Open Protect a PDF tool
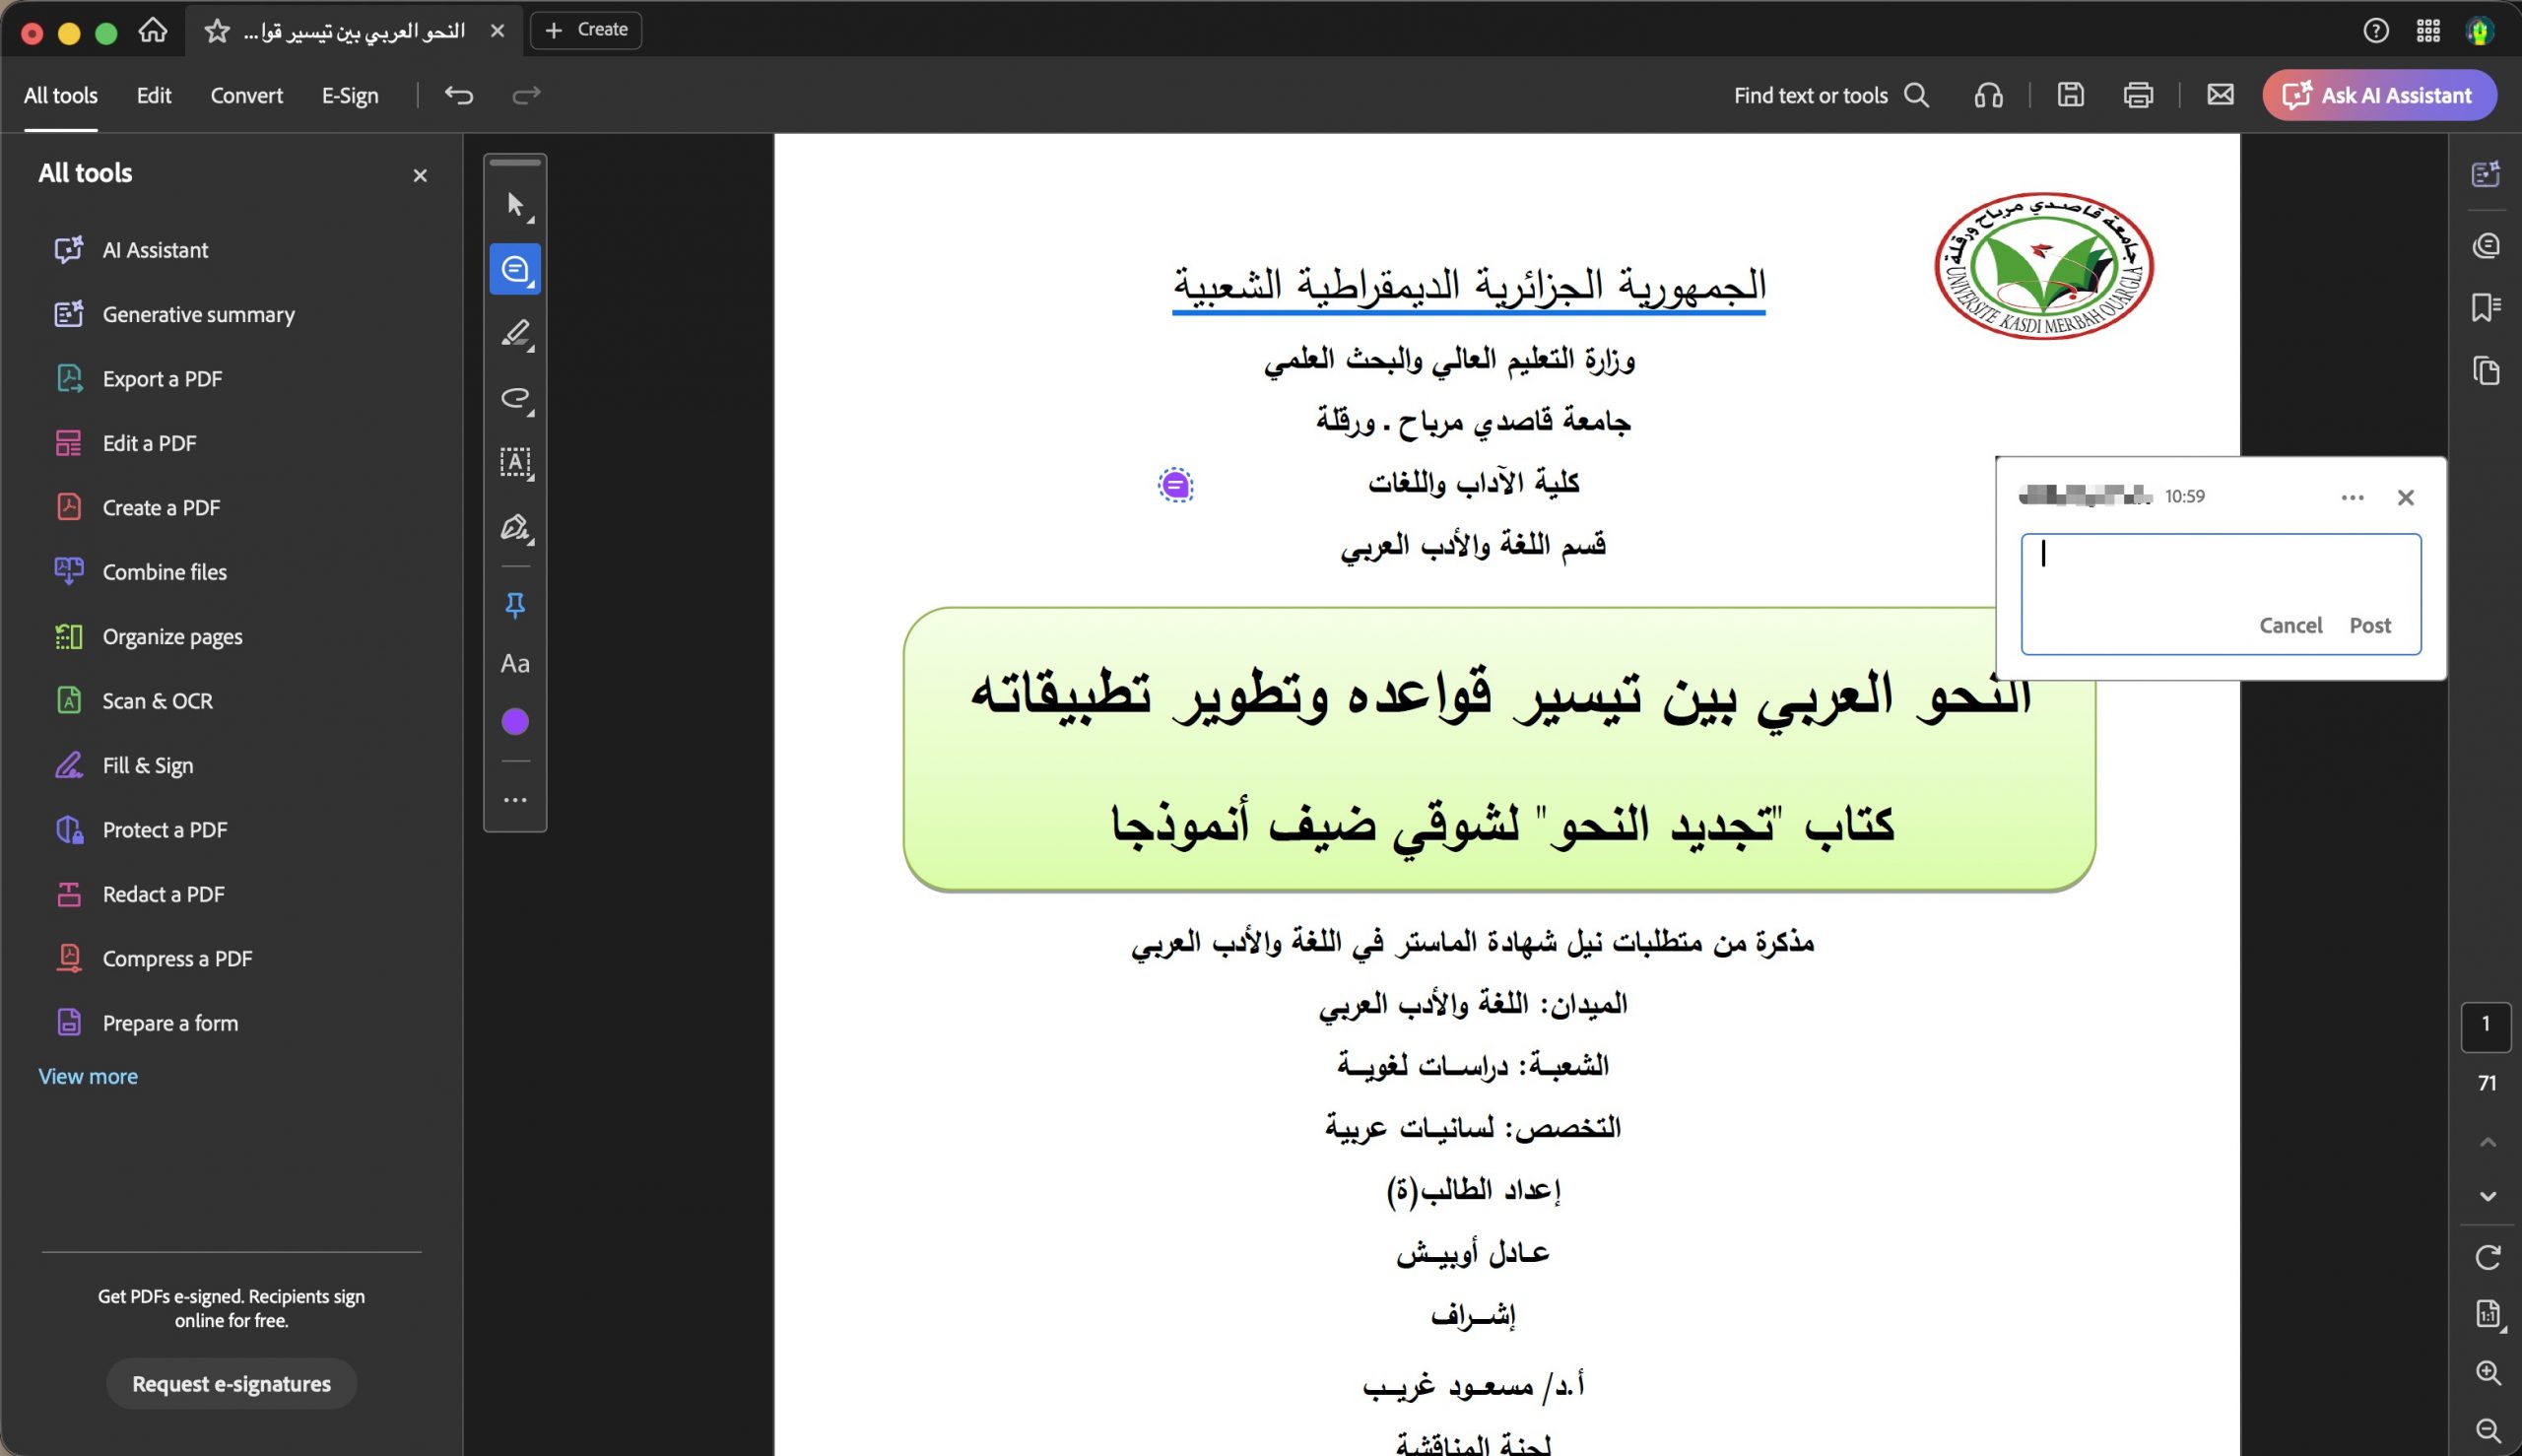2522x1456 pixels. 140,830
